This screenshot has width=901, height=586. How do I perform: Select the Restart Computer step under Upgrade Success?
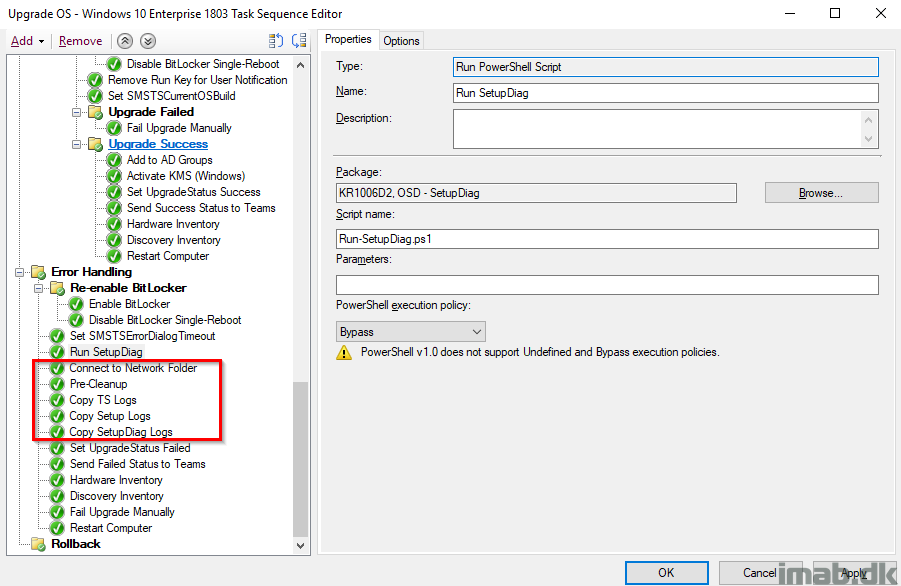click(x=168, y=256)
